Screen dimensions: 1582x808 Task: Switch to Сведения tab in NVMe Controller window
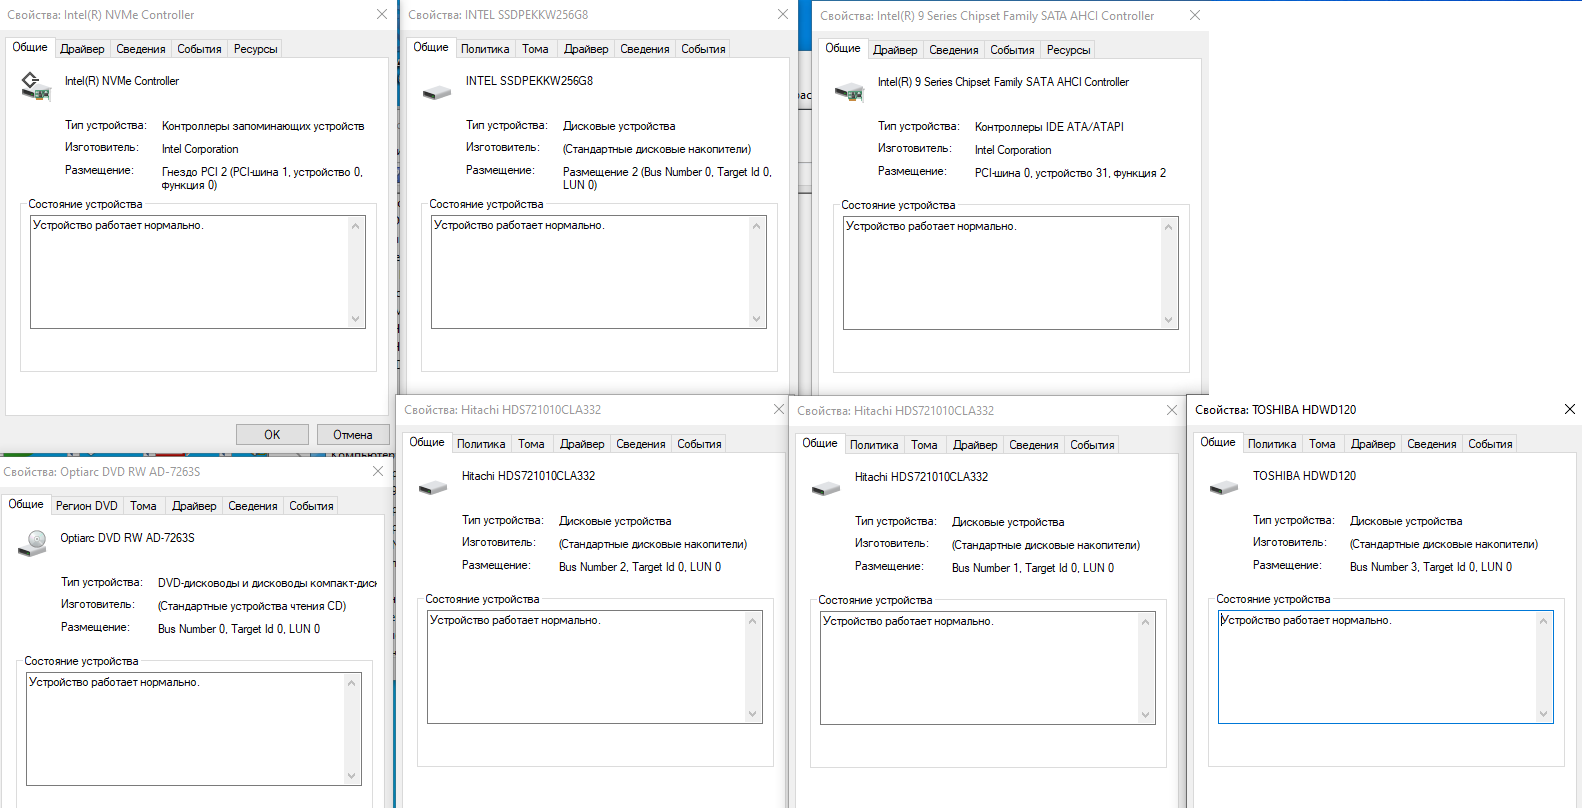[141, 49]
